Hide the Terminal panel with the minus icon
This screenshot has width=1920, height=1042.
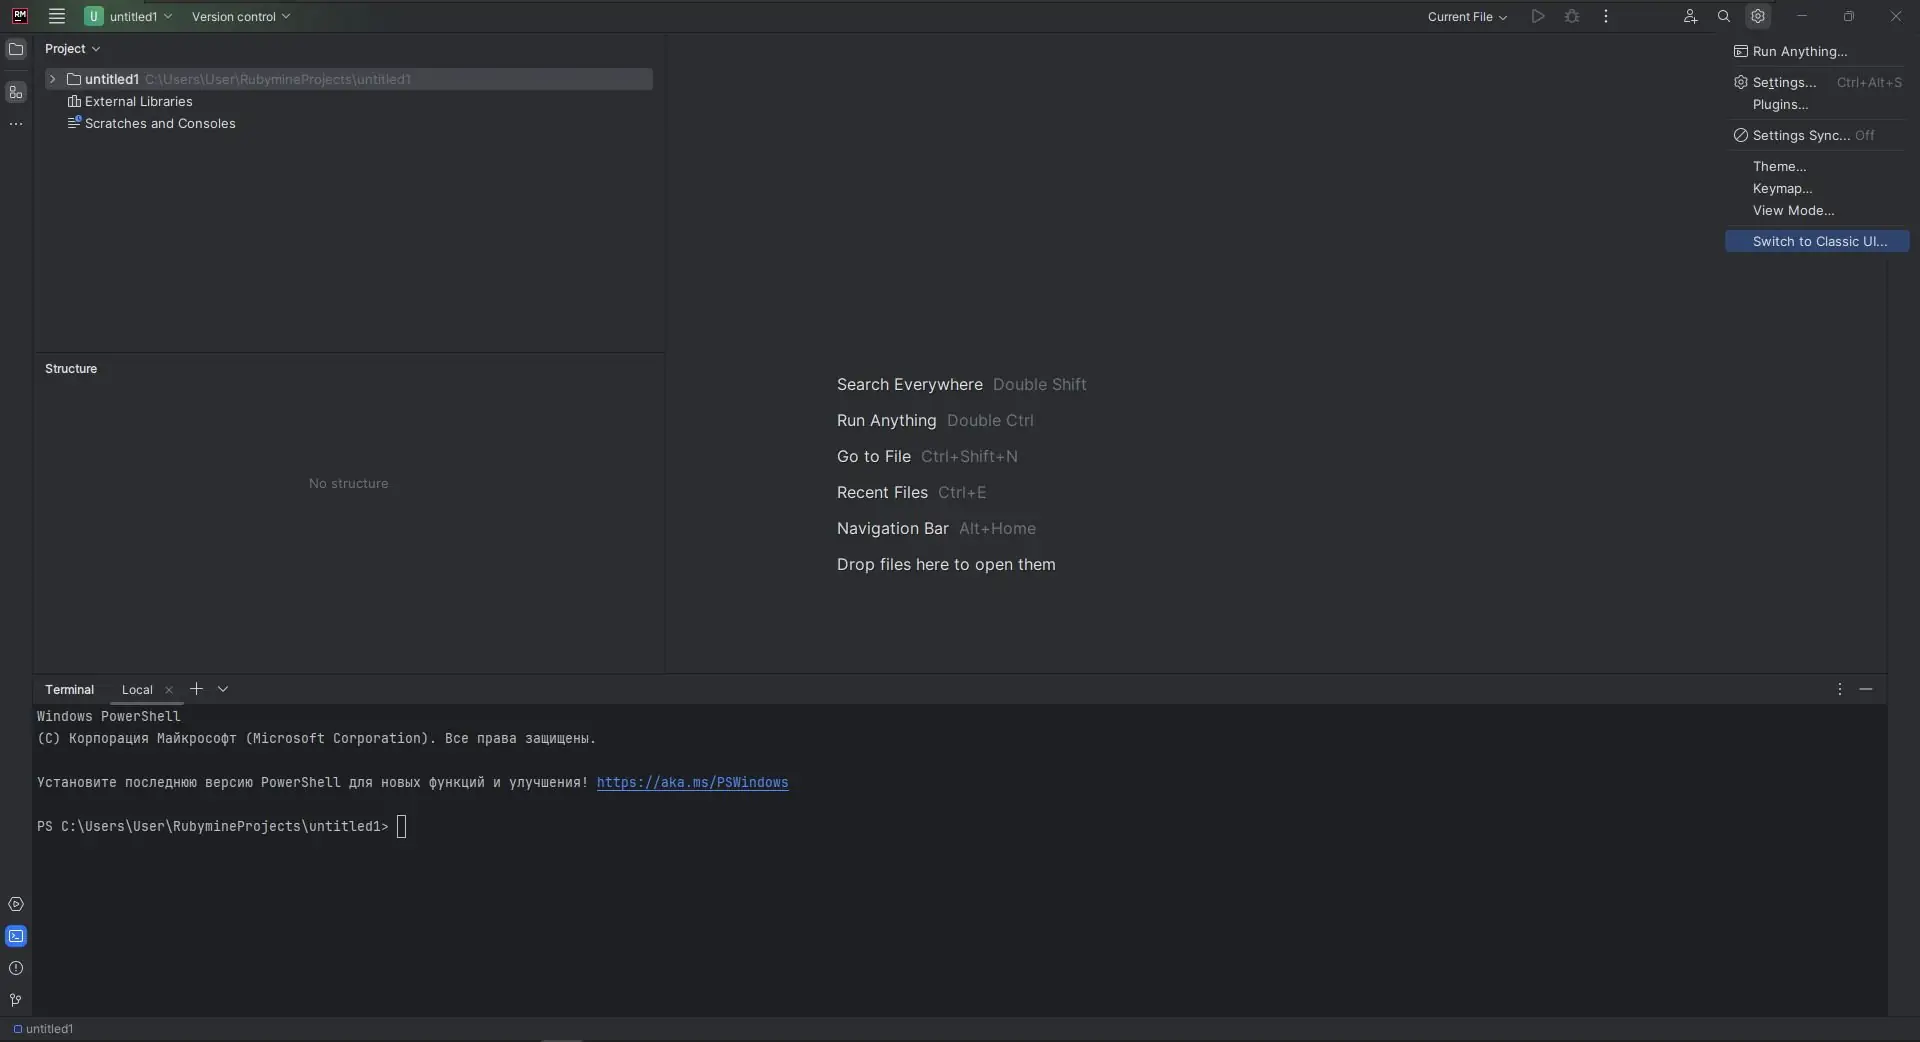(x=1866, y=689)
